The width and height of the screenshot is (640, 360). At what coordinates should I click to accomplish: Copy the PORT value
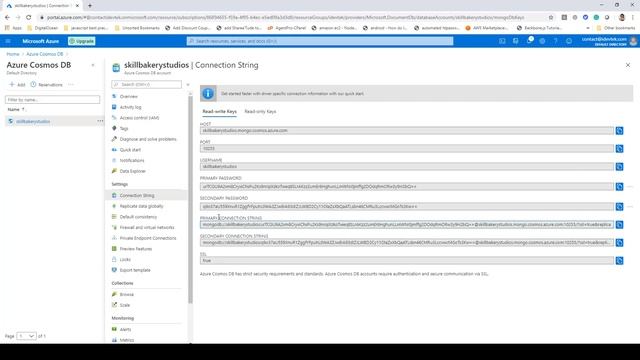pyautogui.click(x=619, y=149)
